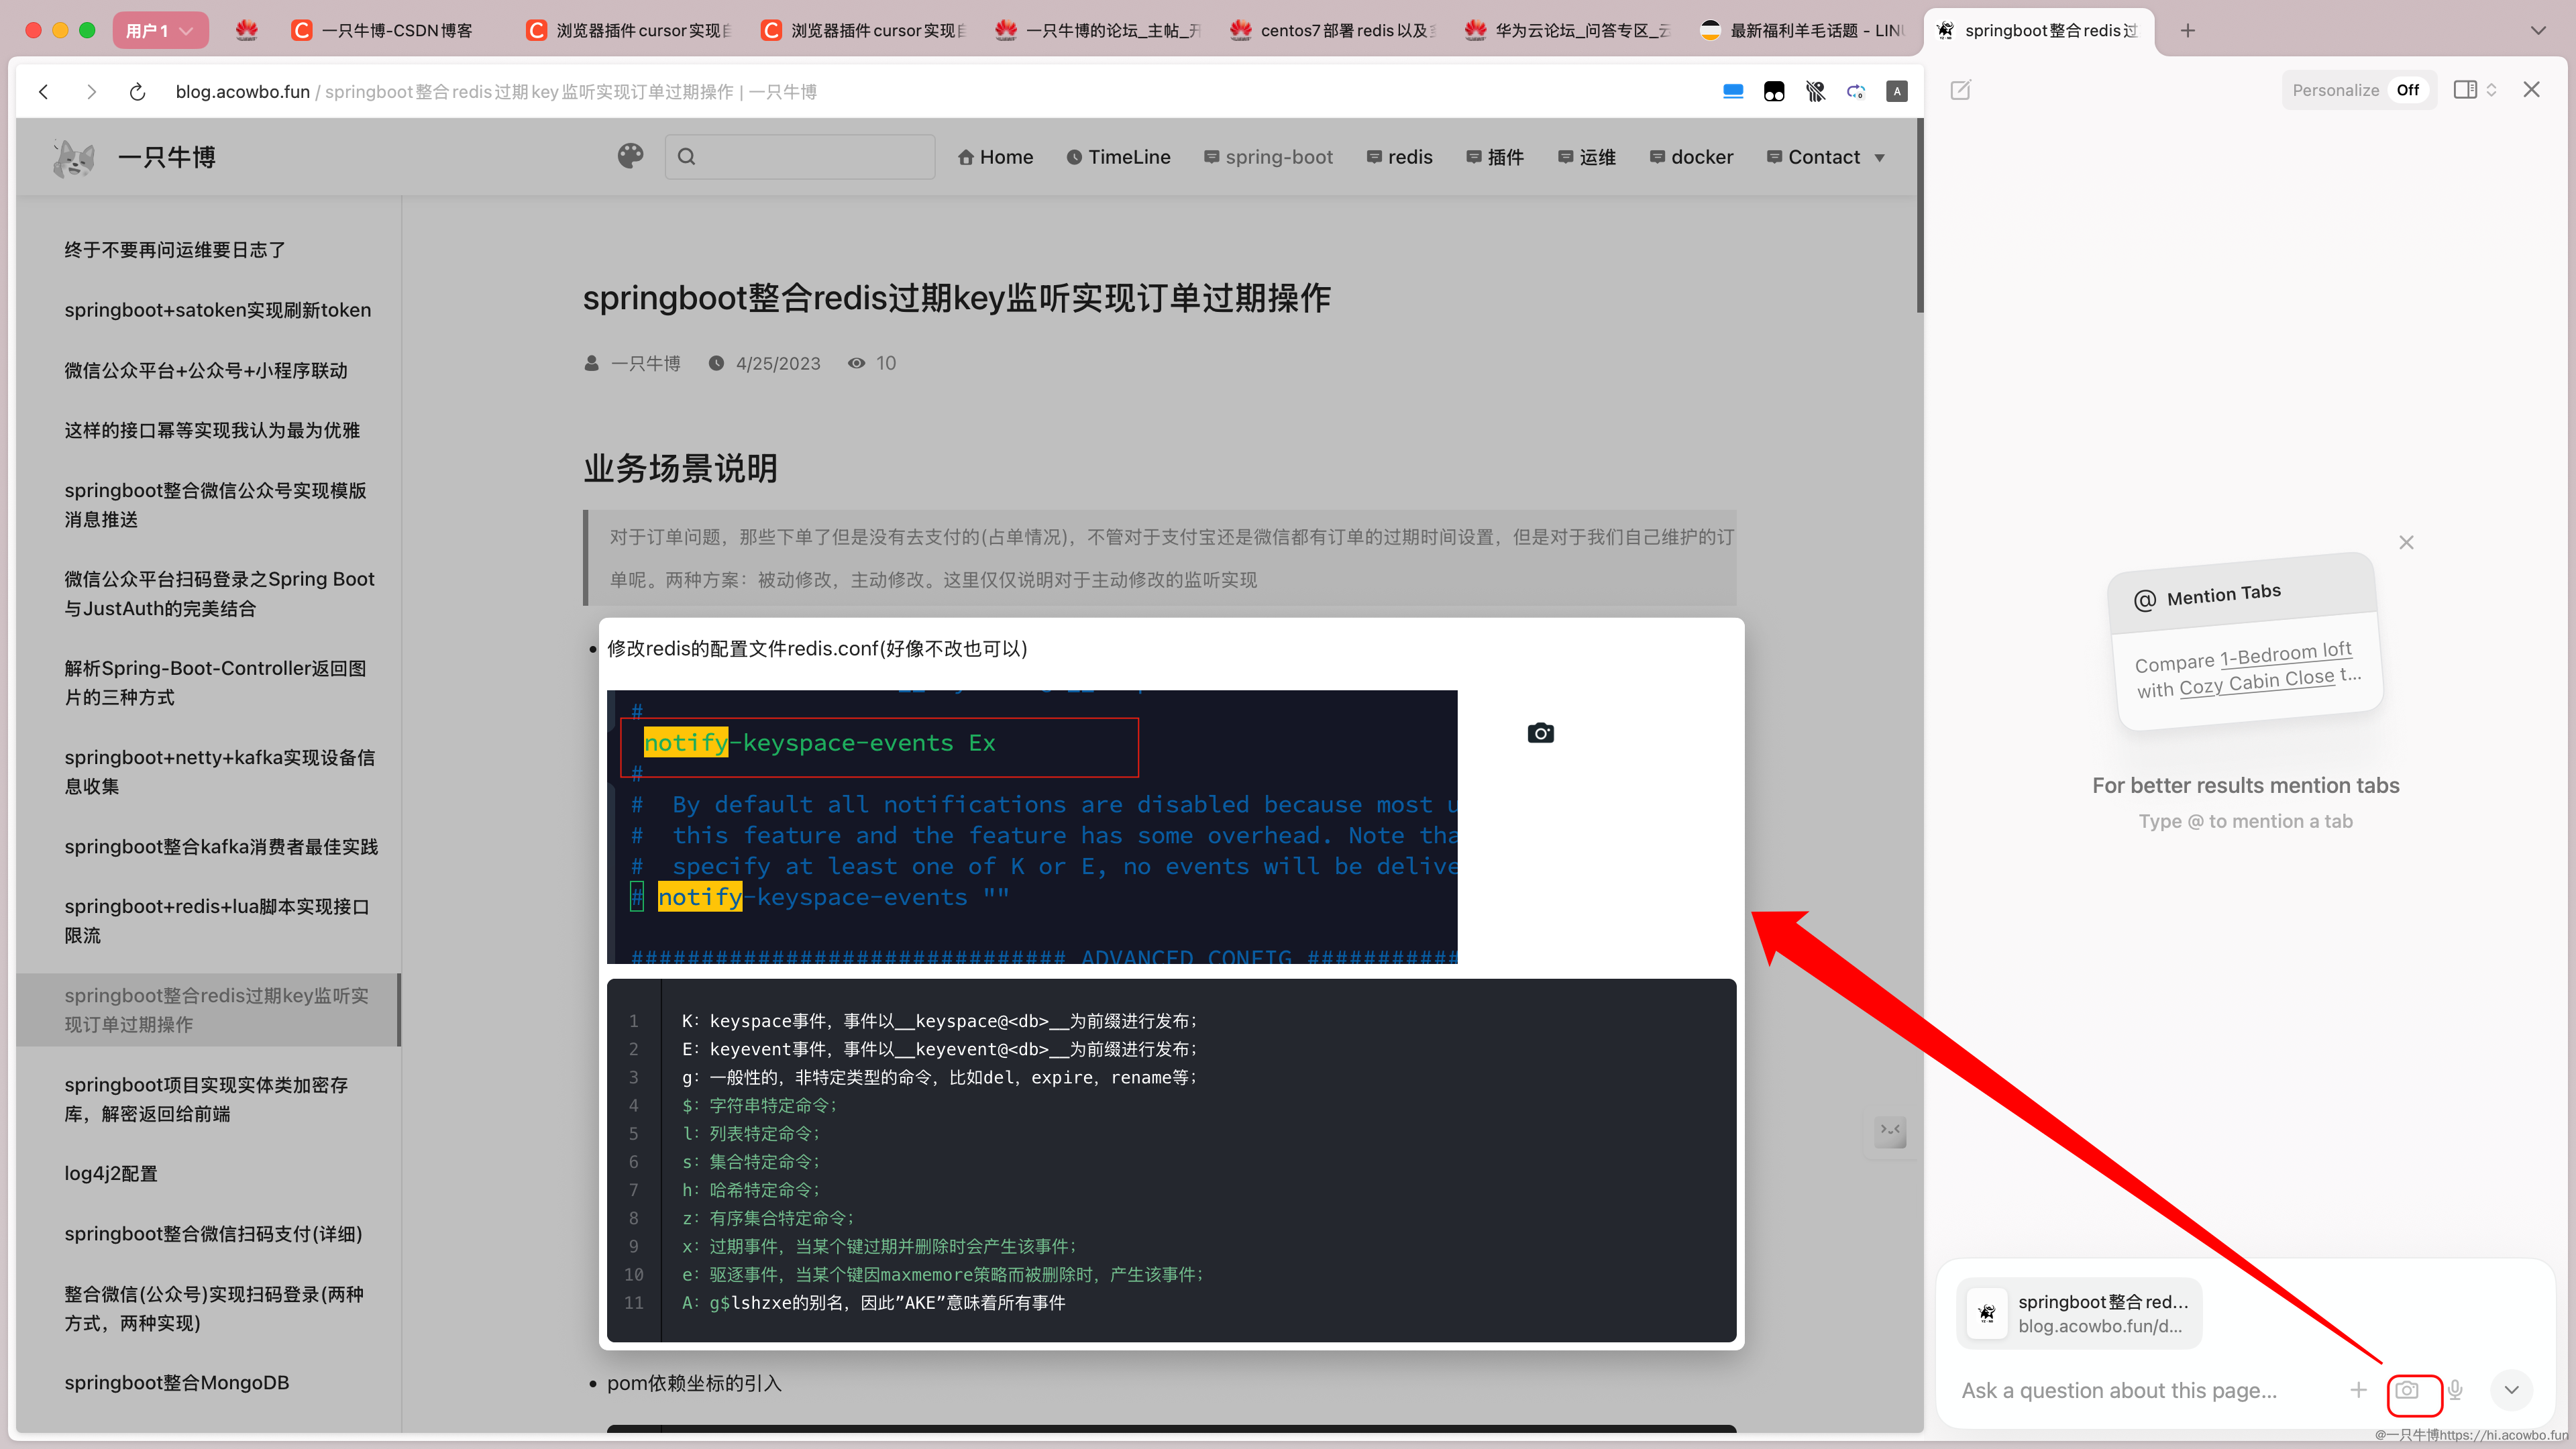Open sidebar article 微信公众平台+公众号+小程序联动
This screenshot has width=2576, height=1449.
coord(206,370)
